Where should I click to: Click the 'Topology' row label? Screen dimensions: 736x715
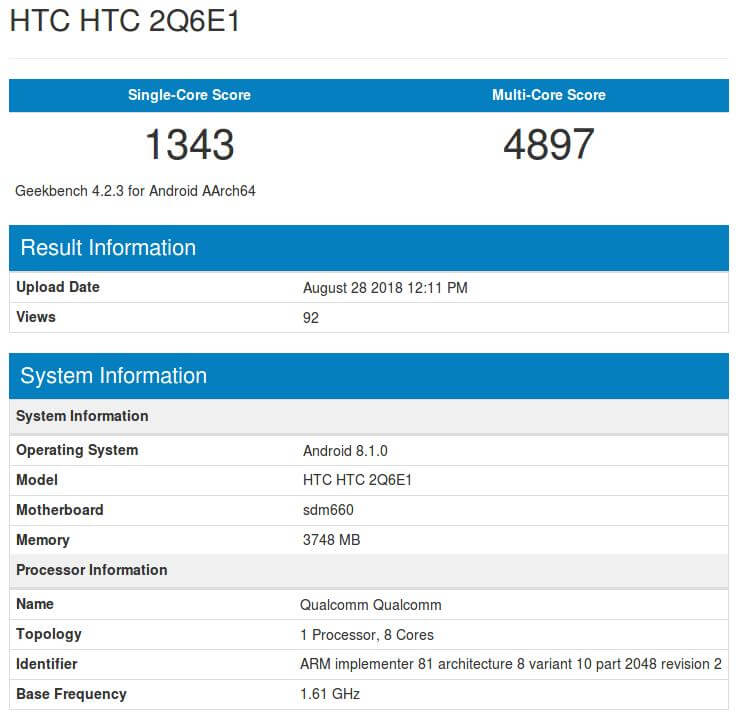49,634
